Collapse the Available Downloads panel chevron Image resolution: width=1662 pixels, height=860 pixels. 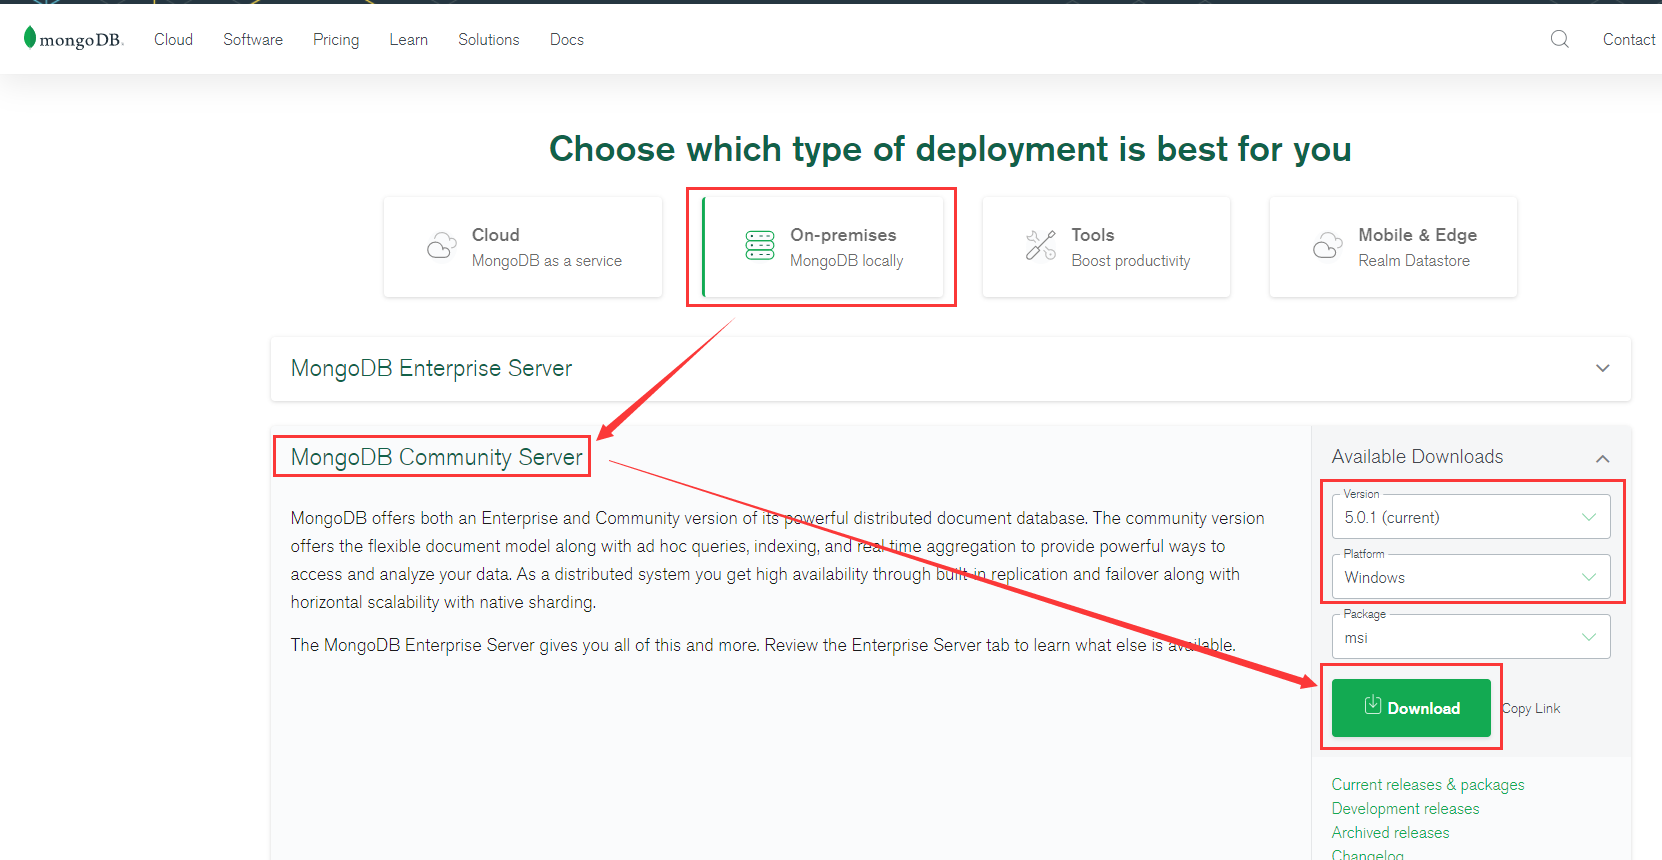tap(1603, 458)
